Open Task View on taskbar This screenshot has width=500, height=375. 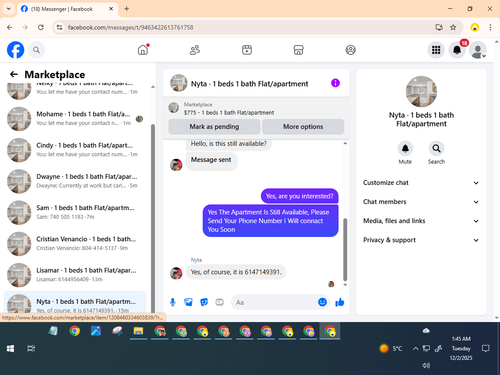pos(31,349)
